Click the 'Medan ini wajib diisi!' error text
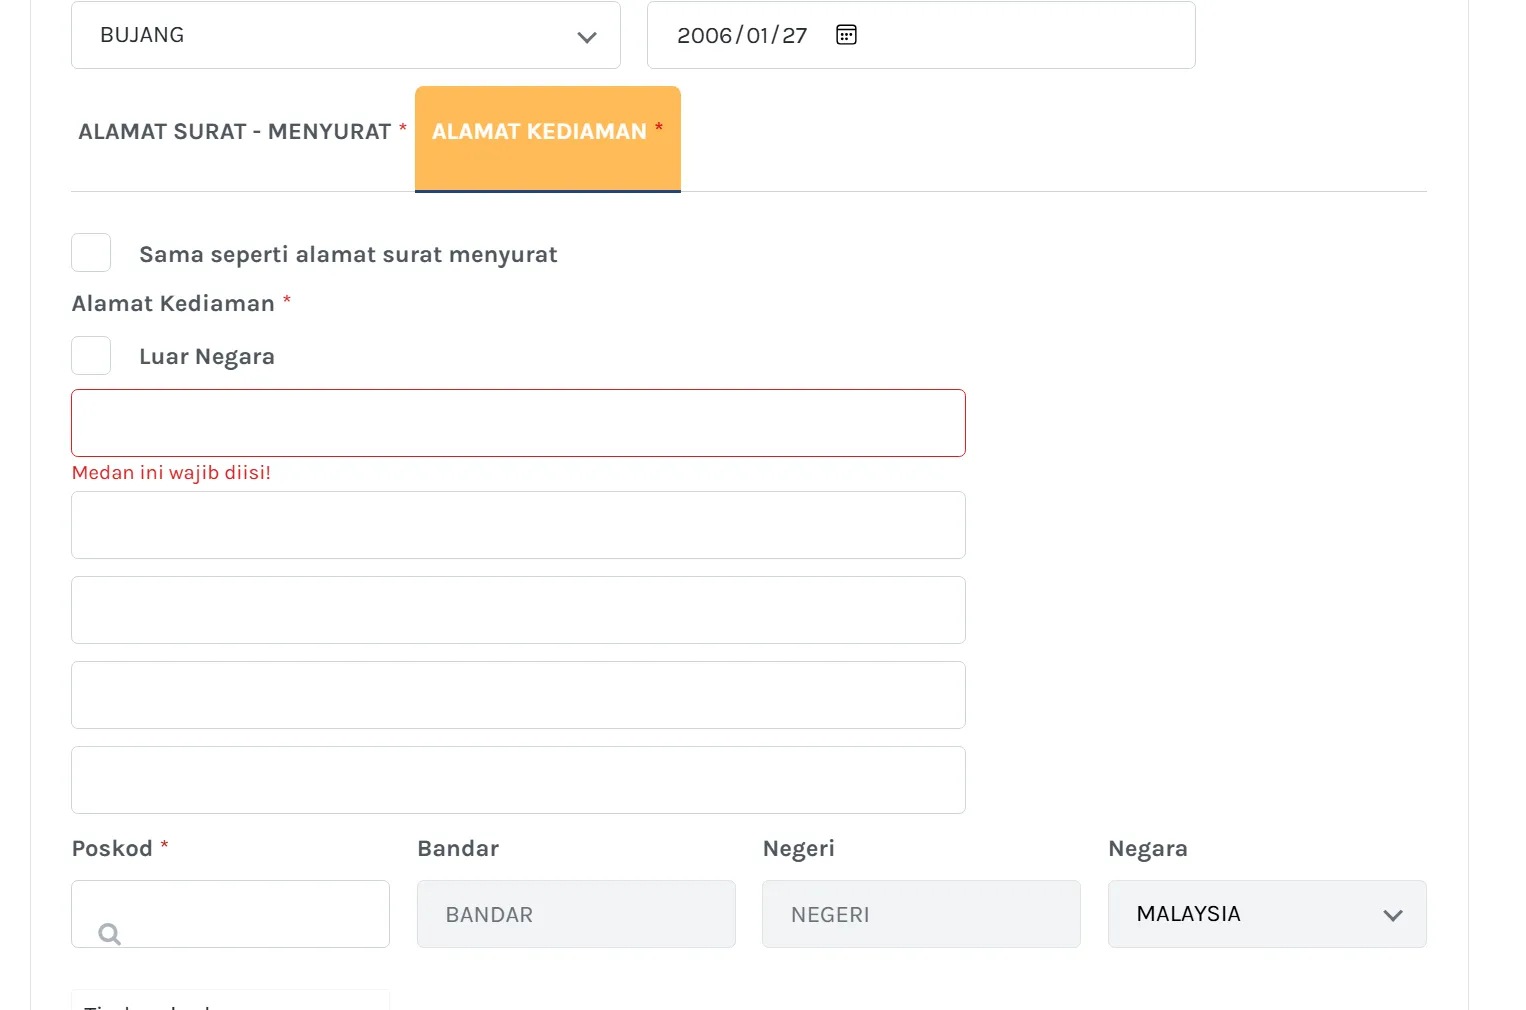 tap(171, 473)
